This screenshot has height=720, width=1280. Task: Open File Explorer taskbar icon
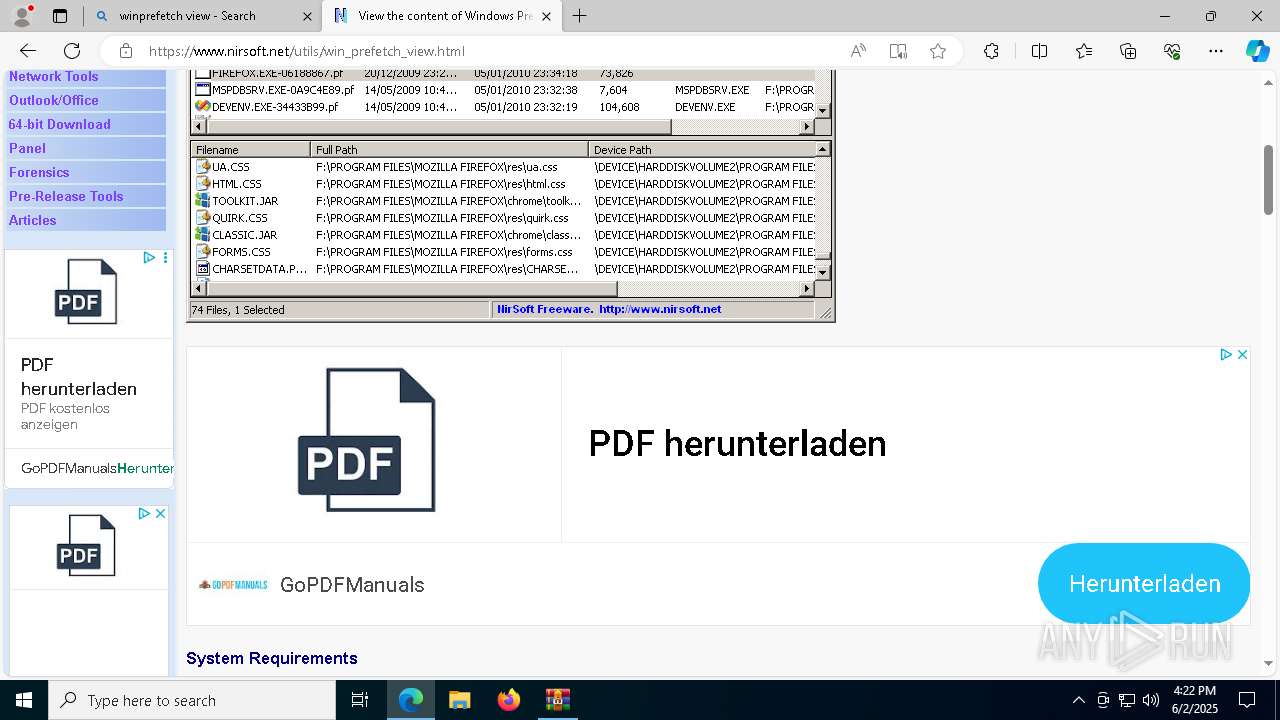pyautogui.click(x=460, y=700)
